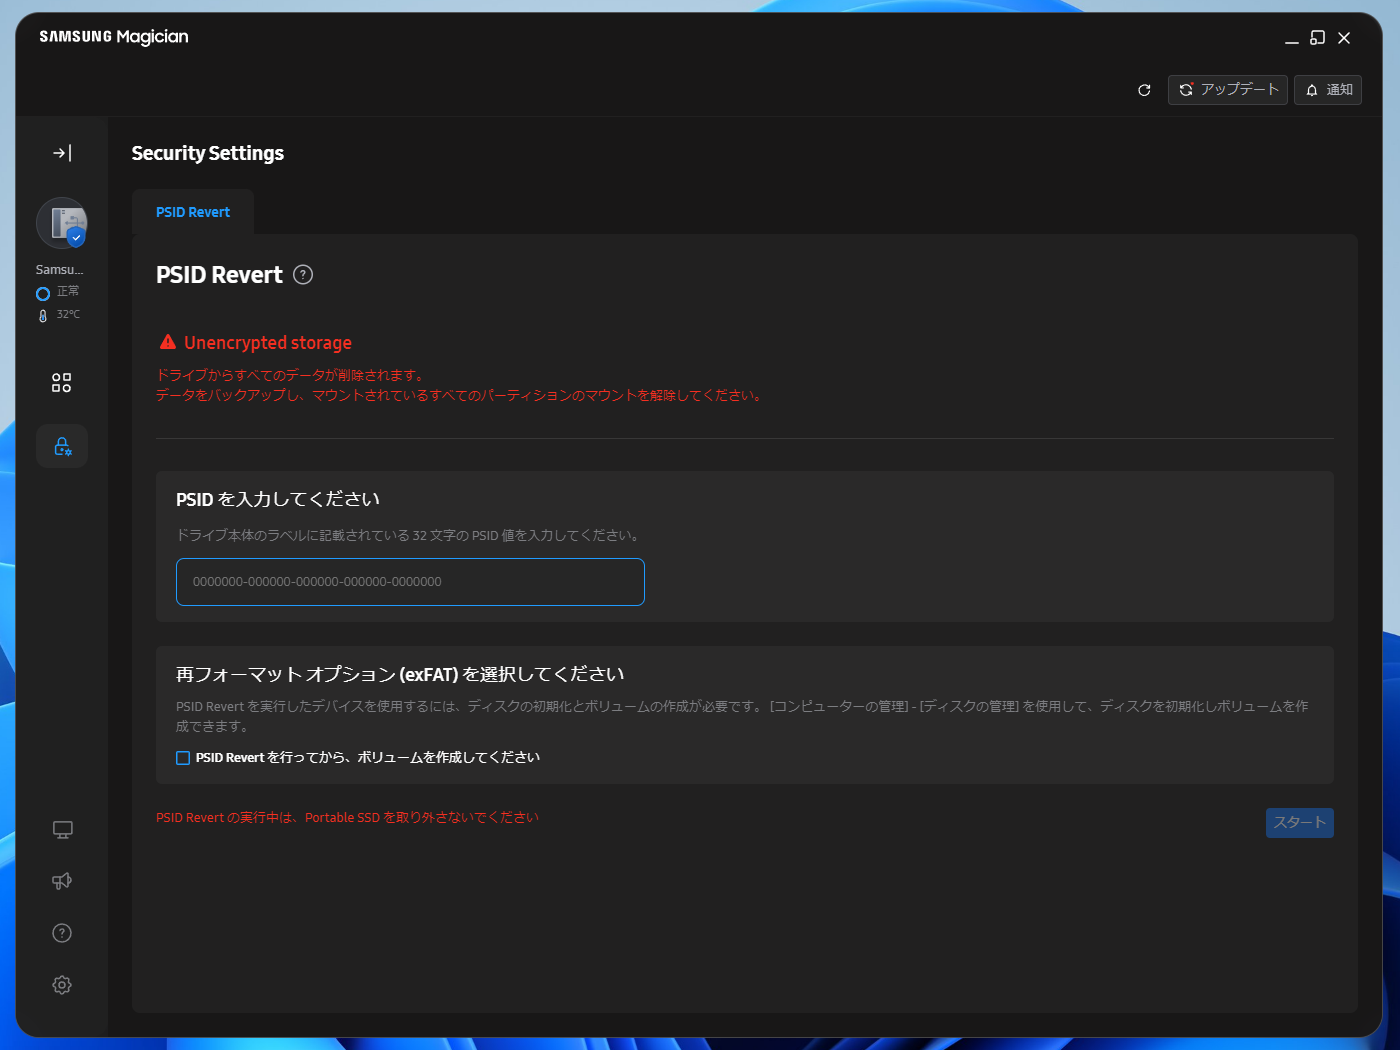Click the Portable SSD removal warning text
This screenshot has width=1400, height=1050.
pos(348,818)
